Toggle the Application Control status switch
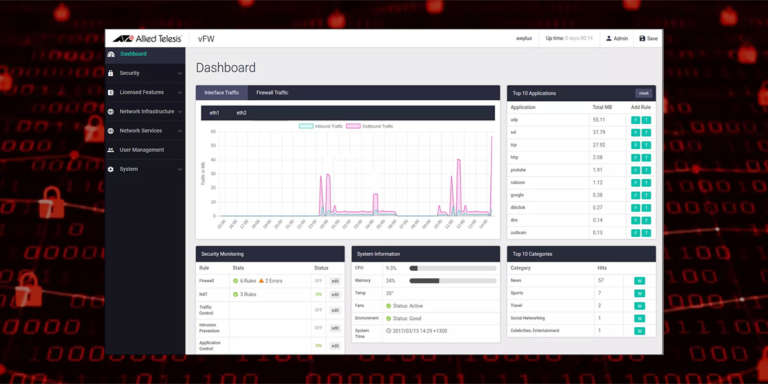768x384 pixels. (x=318, y=346)
